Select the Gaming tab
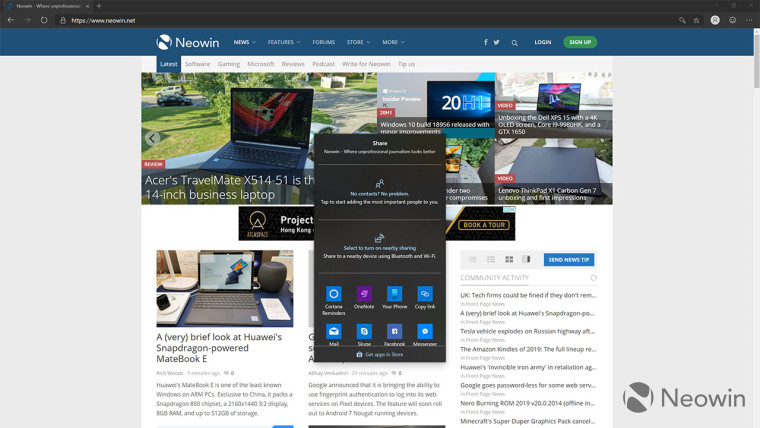 pos(229,64)
